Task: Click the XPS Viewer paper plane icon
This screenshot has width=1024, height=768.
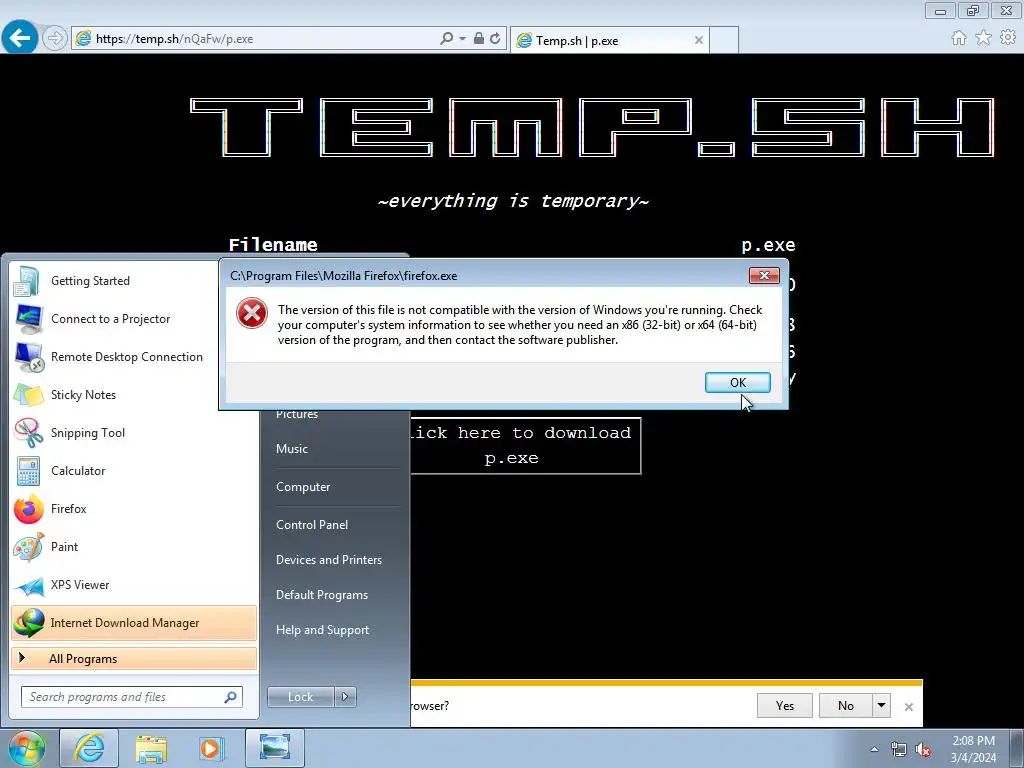Action: click(x=29, y=586)
